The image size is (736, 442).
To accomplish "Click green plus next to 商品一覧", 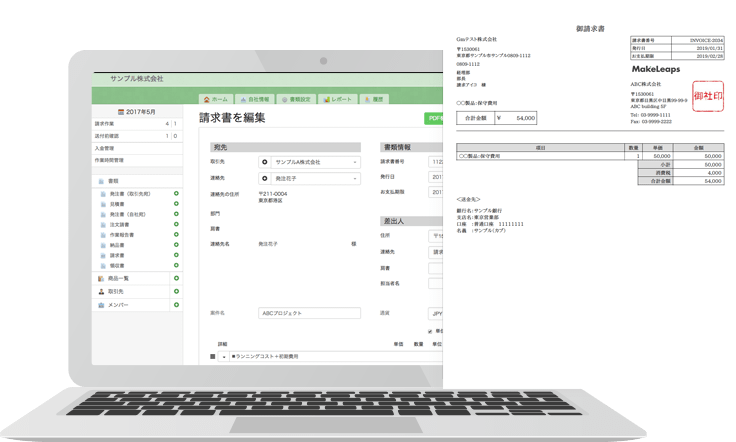I will coord(176,278).
